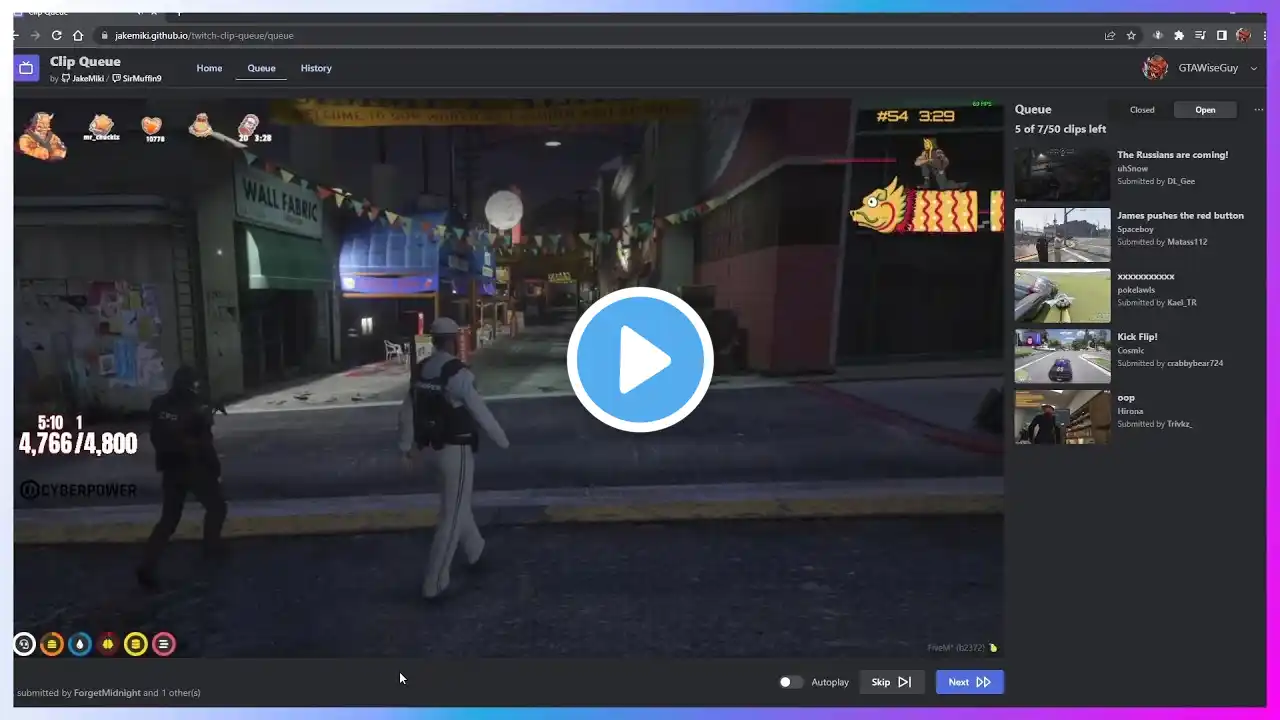
Task: Reload the page in the browser
Action: (x=56, y=35)
